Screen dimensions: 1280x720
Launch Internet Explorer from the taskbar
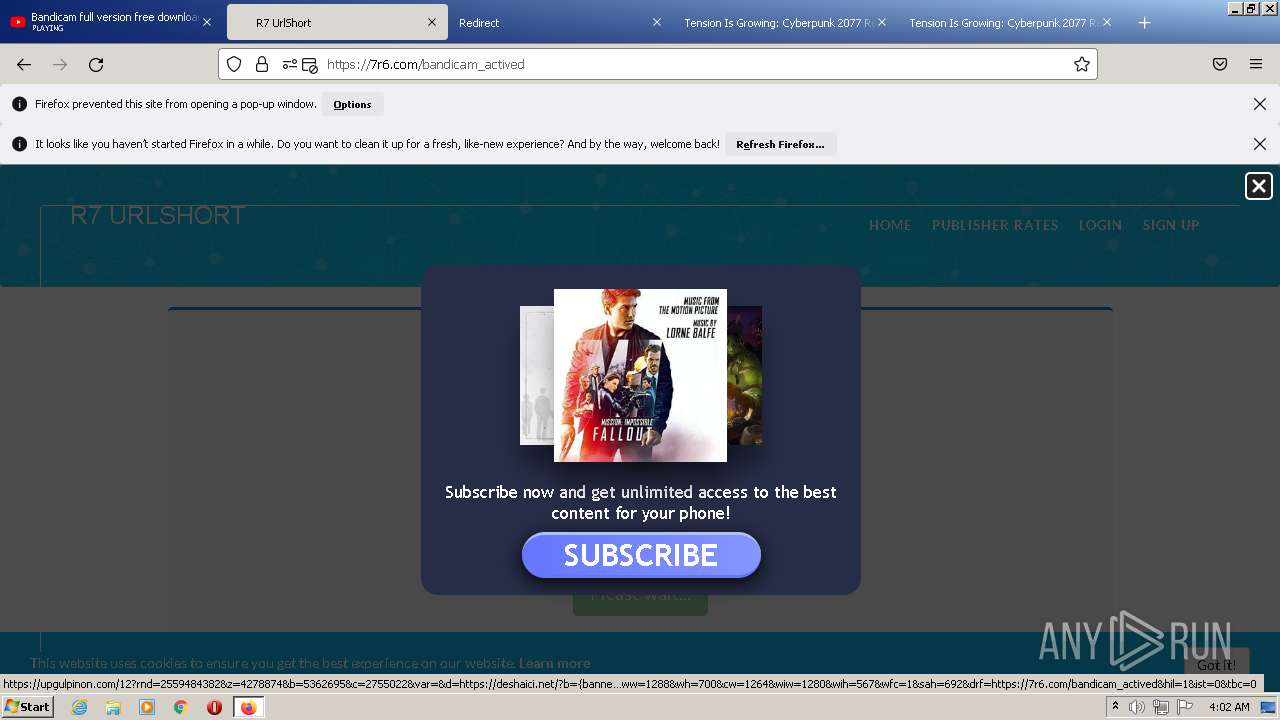[x=79, y=707]
